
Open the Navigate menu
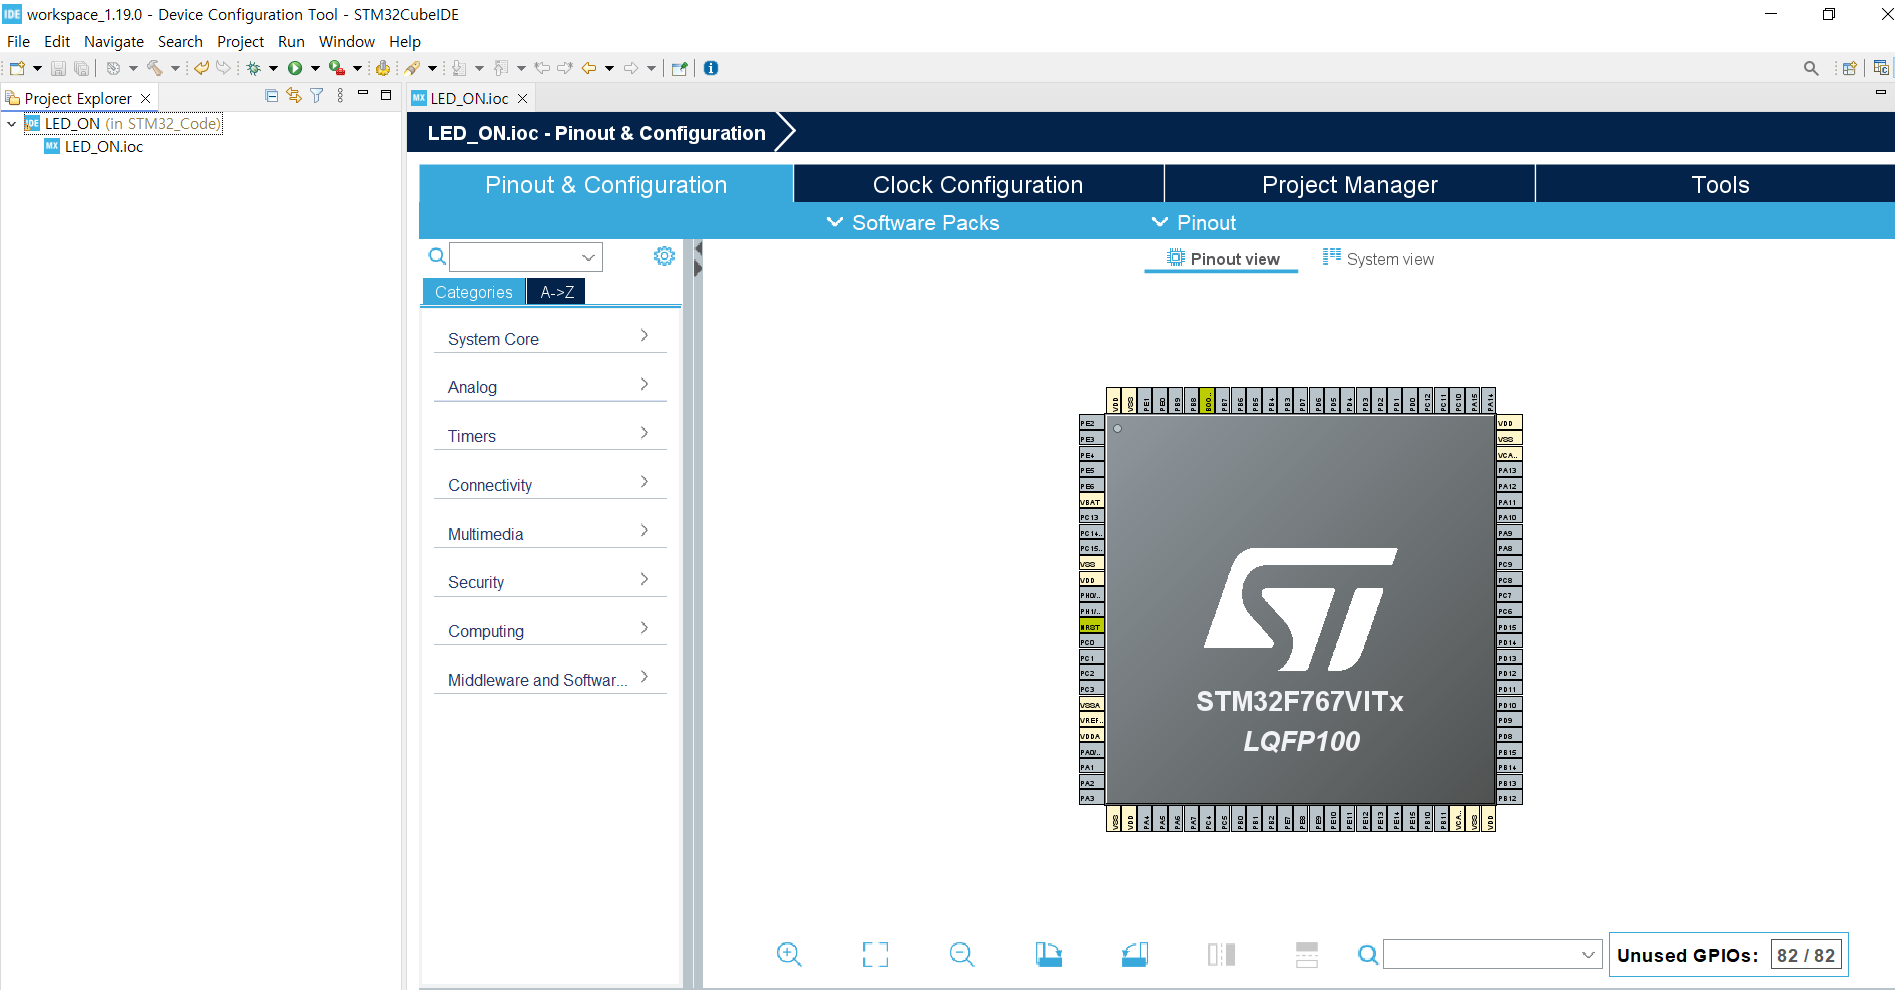point(114,41)
